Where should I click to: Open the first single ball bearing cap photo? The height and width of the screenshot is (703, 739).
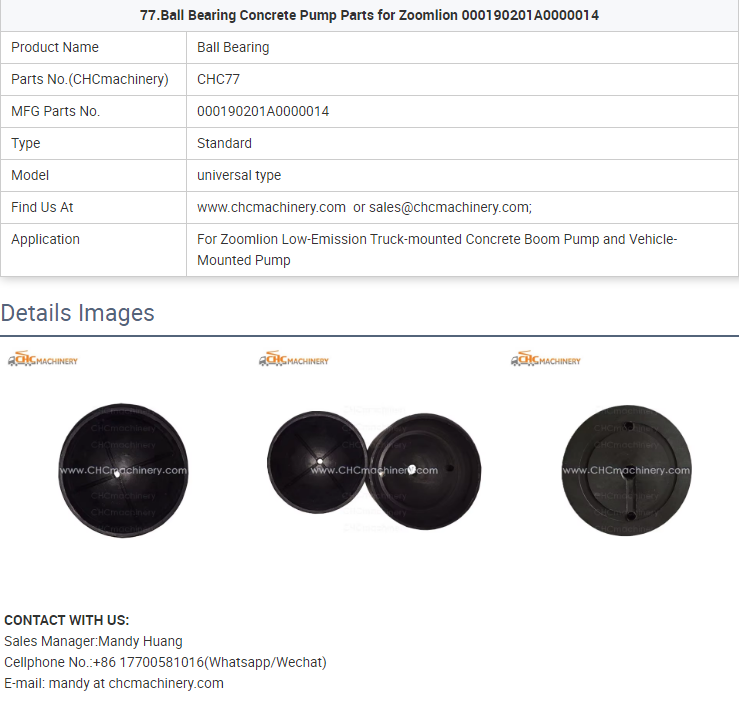coord(123,470)
